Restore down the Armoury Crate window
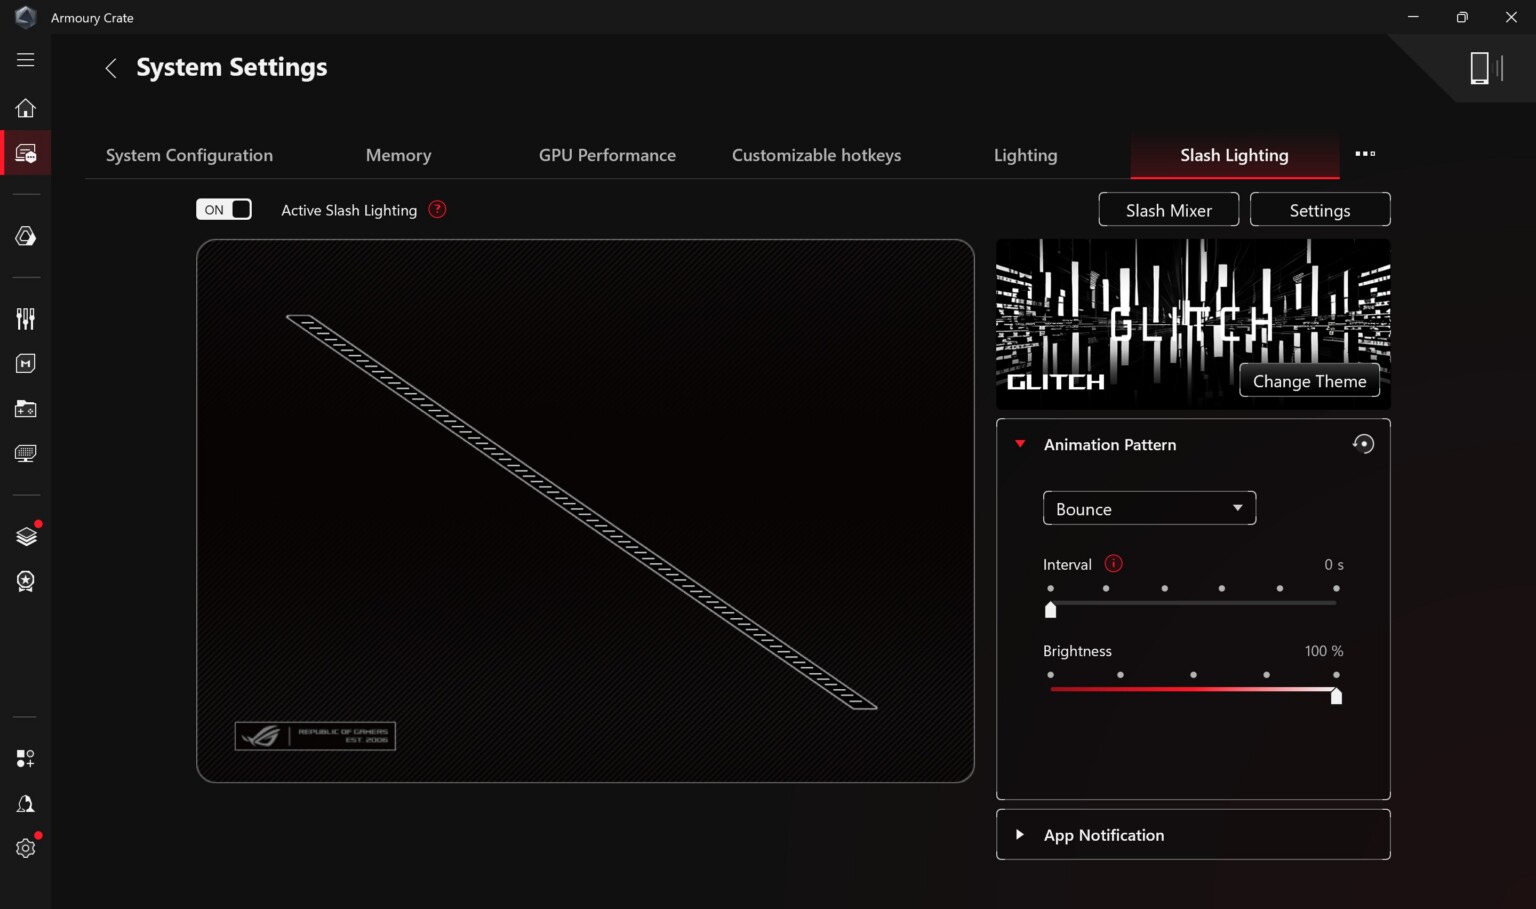The height and width of the screenshot is (909, 1536). click(1462, 17)
